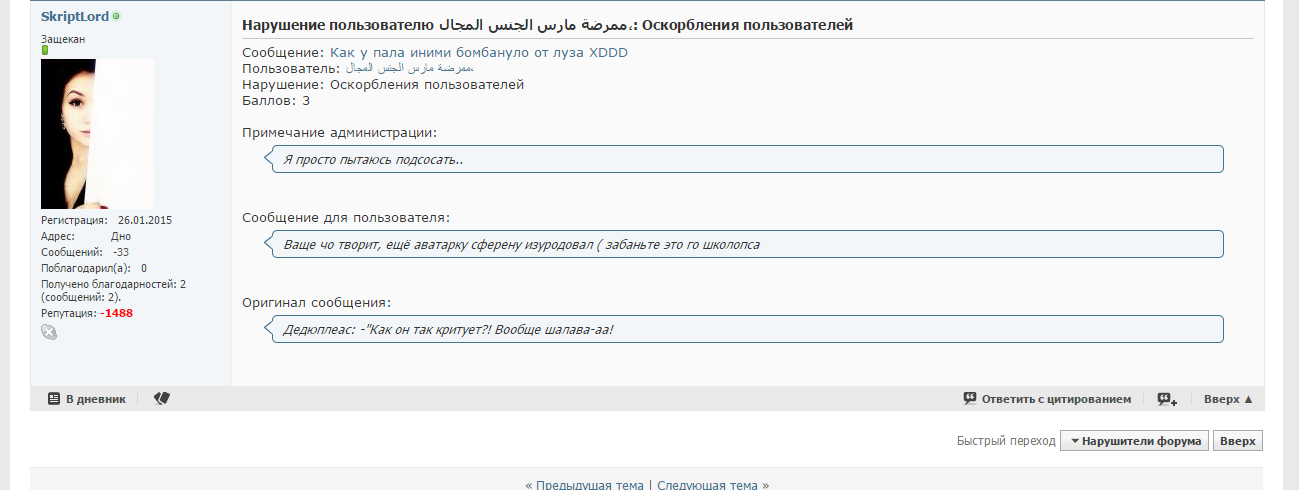Click the green reputation bar under Защекан
This screenshot has height=490, width=1299.
click(x=45, y=50)
